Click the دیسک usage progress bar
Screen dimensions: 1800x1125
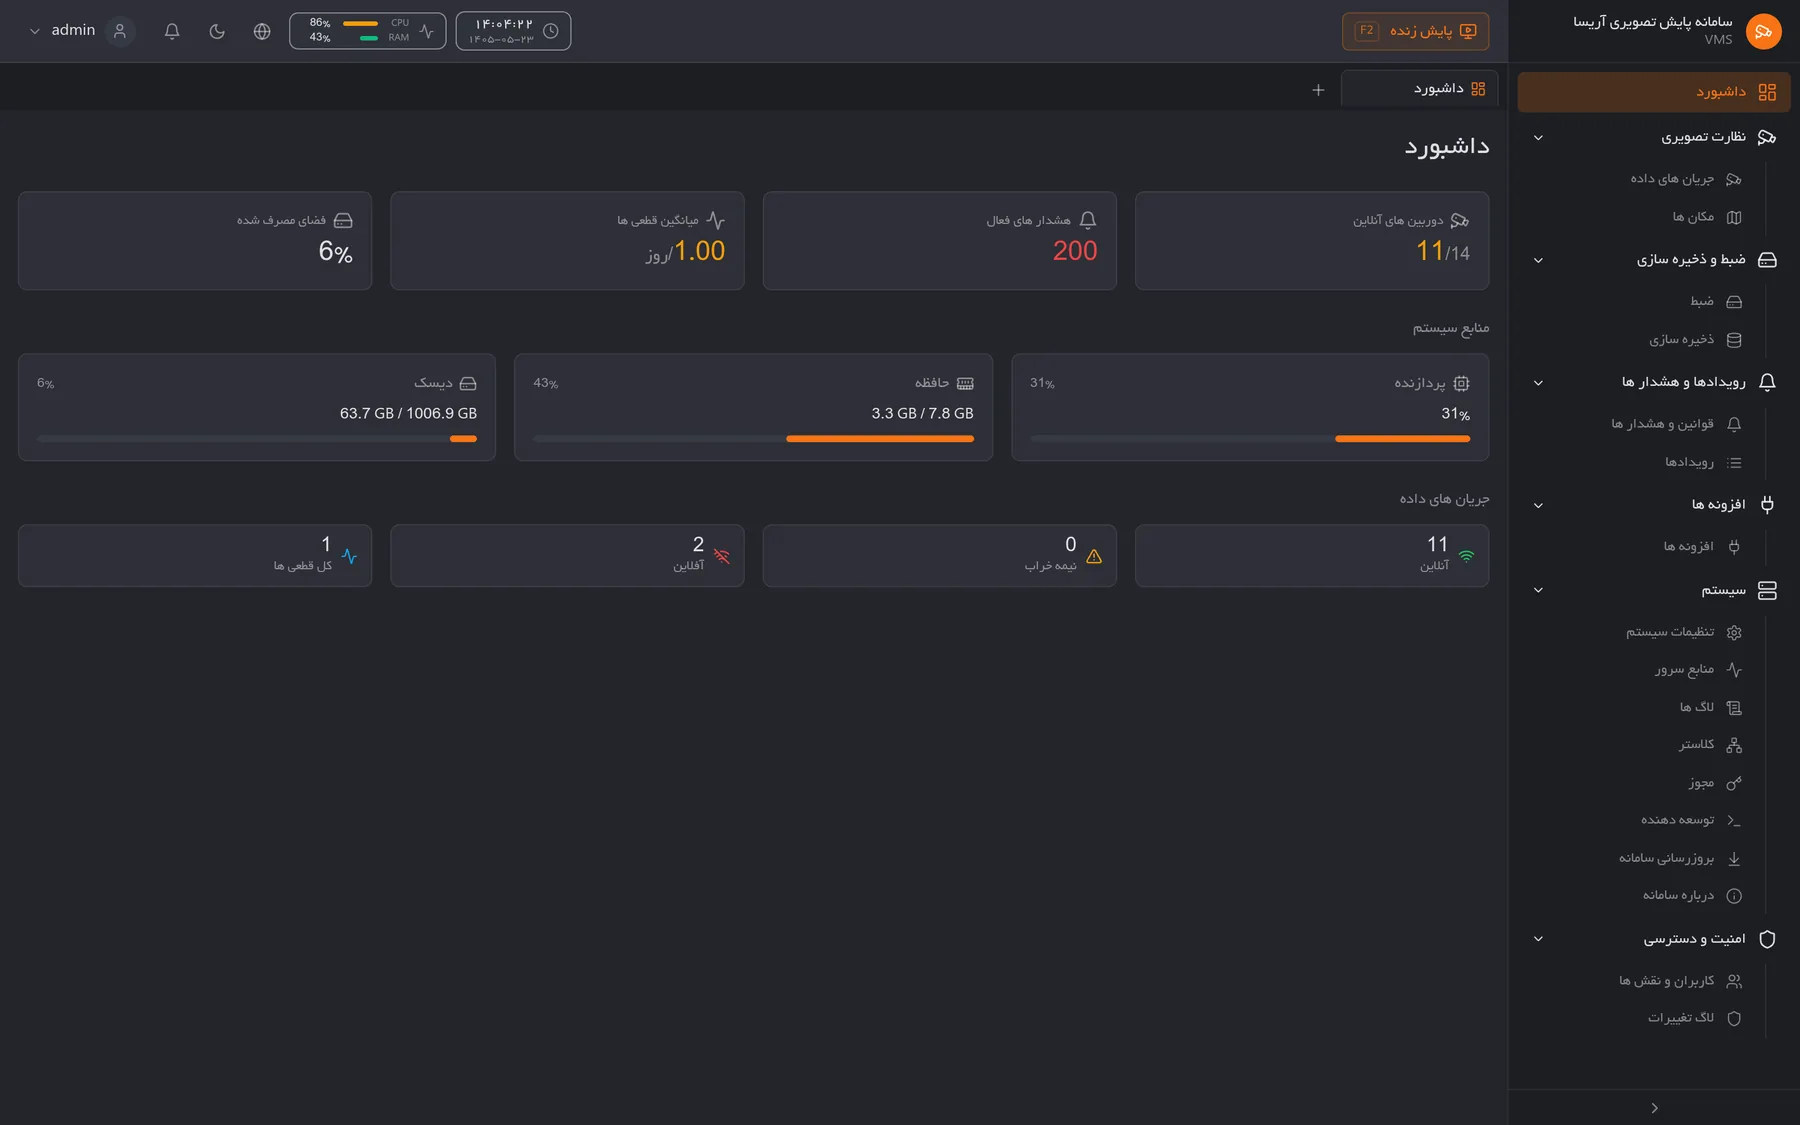tap(257, 438)
